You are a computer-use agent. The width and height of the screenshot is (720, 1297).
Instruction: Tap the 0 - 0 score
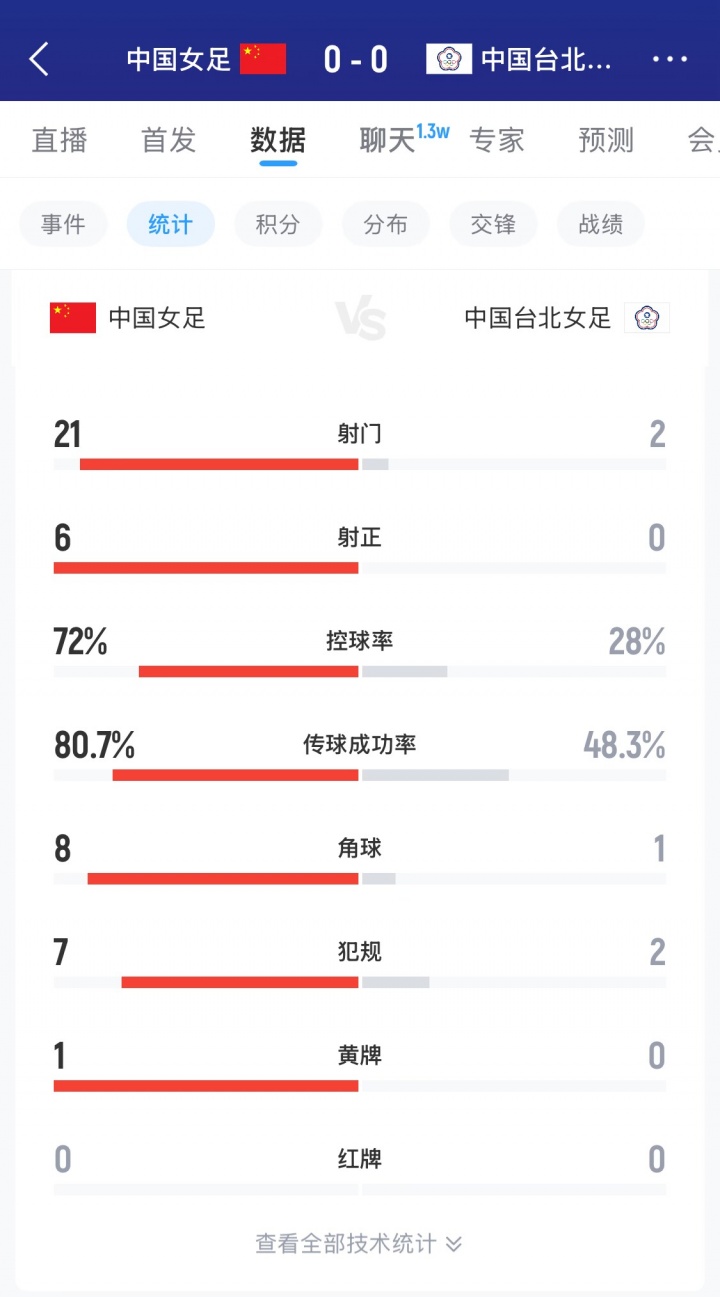tap(356, 59)
